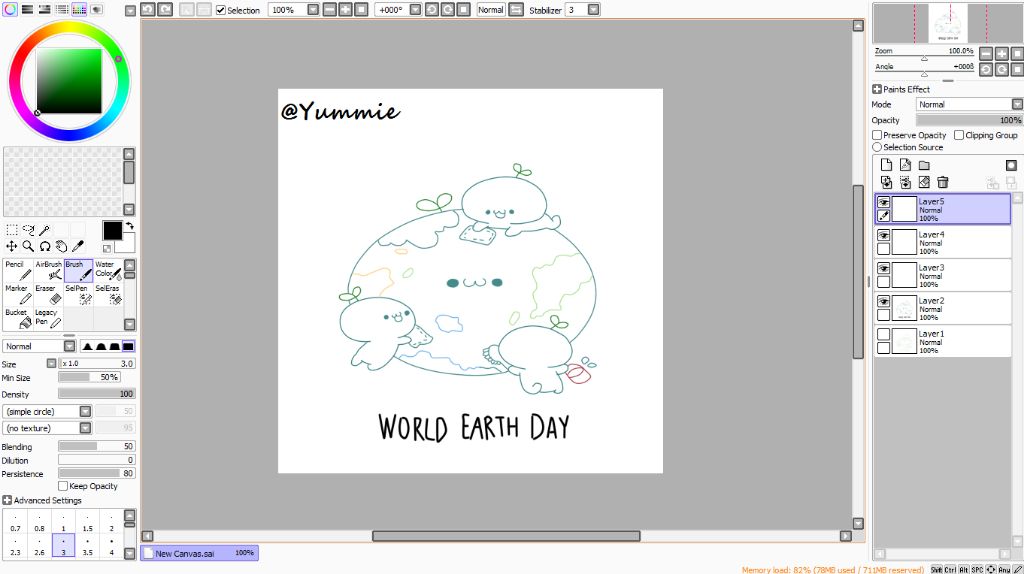
Task: Choose the lasso selection tool
Action: point(28,230)
